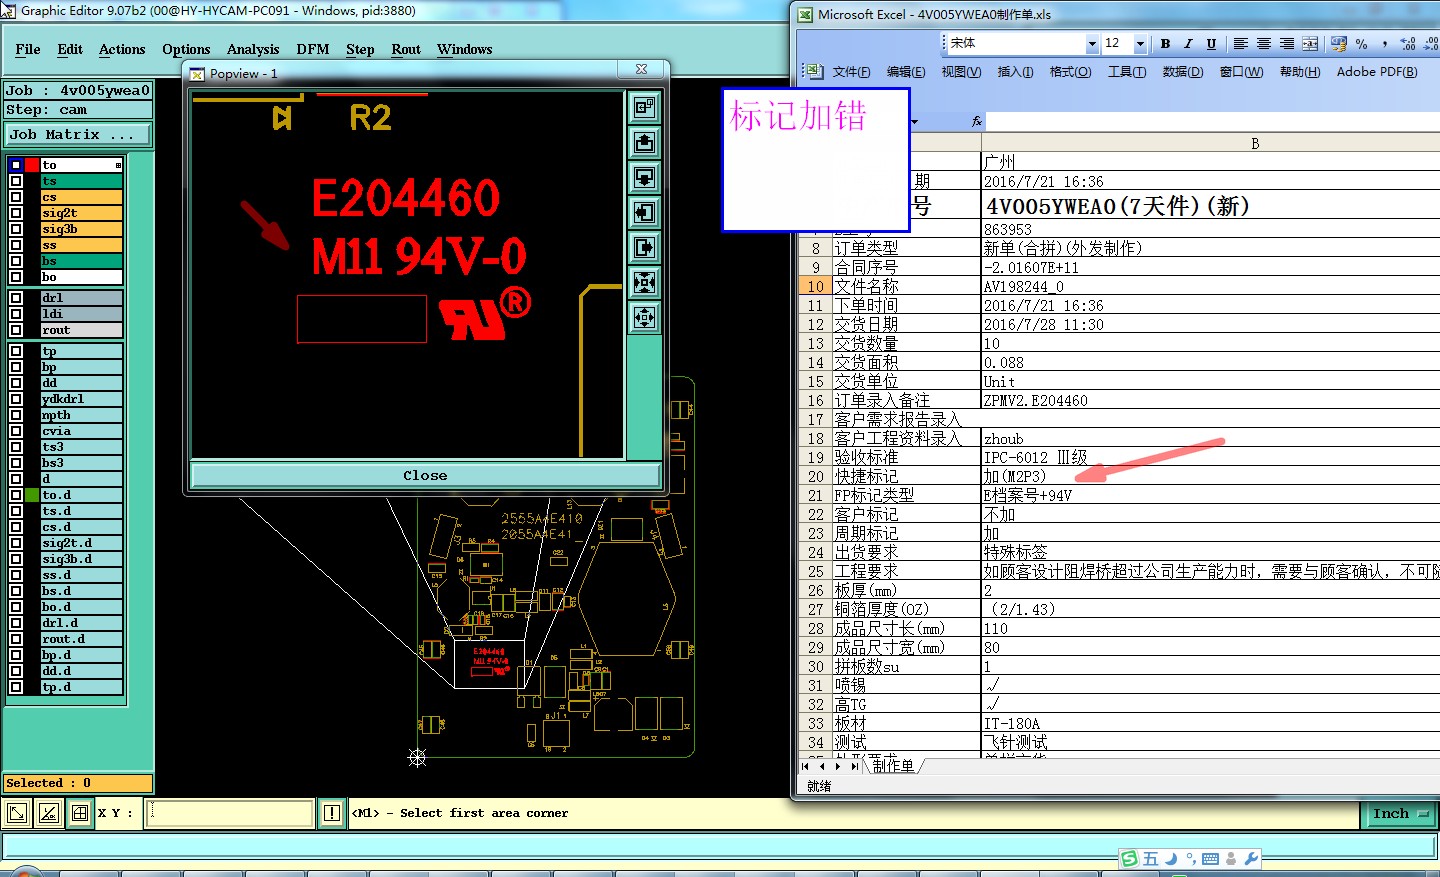Click column B header in Excel

pyautogui.click(x=1255, y=144)
